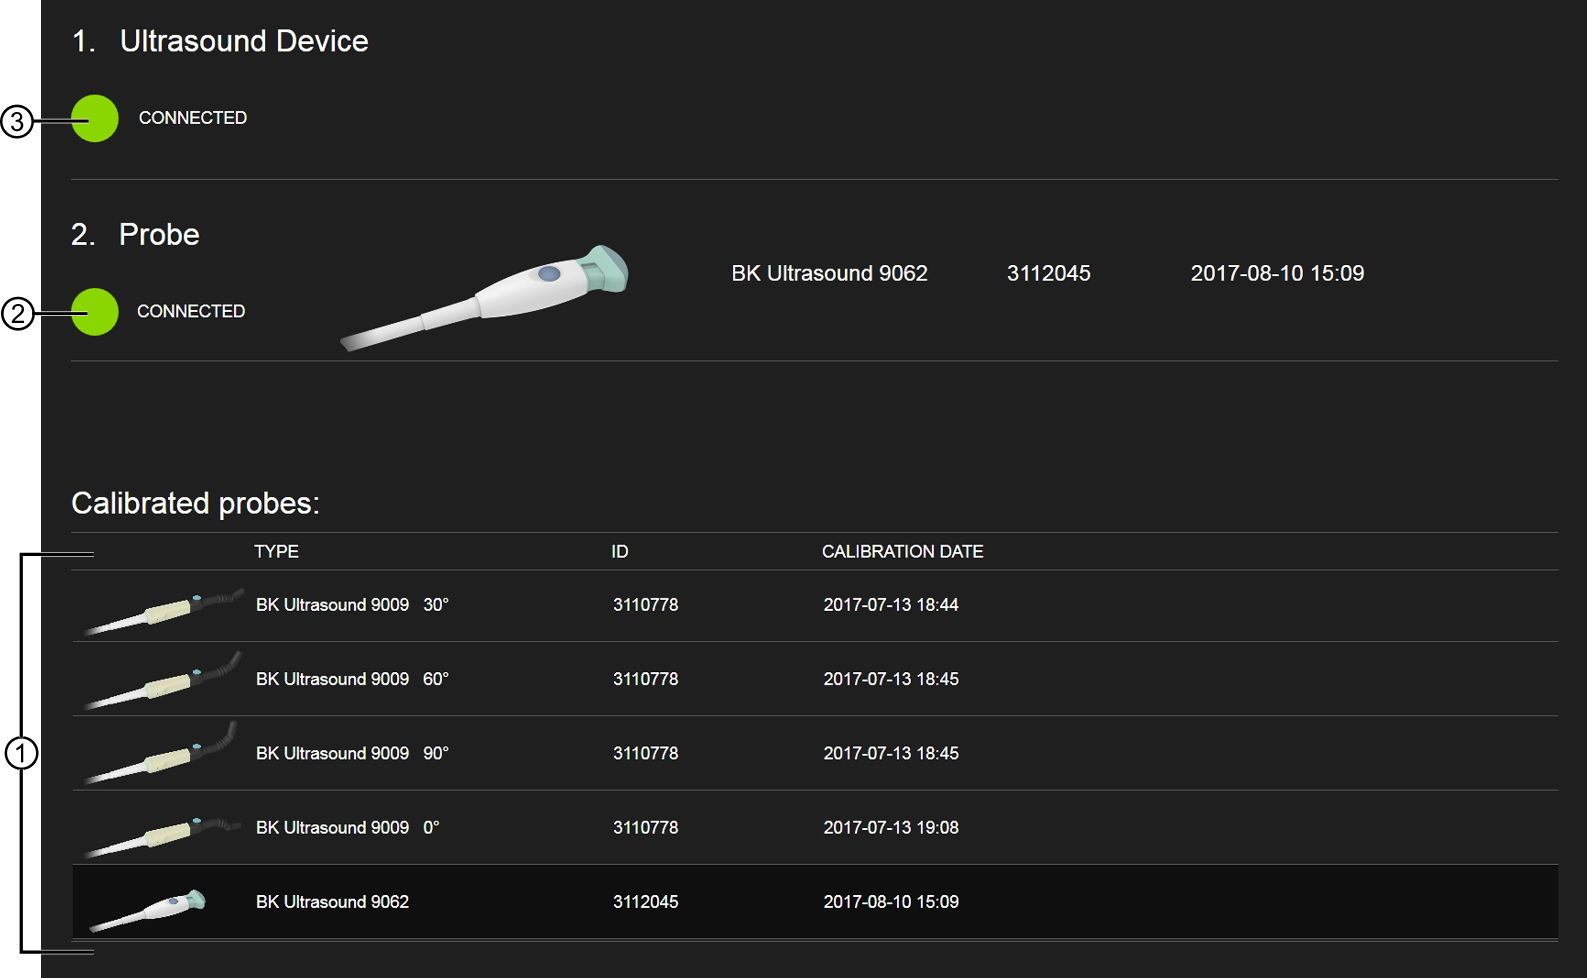Screen dimensions: 1587x978
Task: Click date 2017-08-10 15:09 in Probe section
Action: [x=1277, y=273]
